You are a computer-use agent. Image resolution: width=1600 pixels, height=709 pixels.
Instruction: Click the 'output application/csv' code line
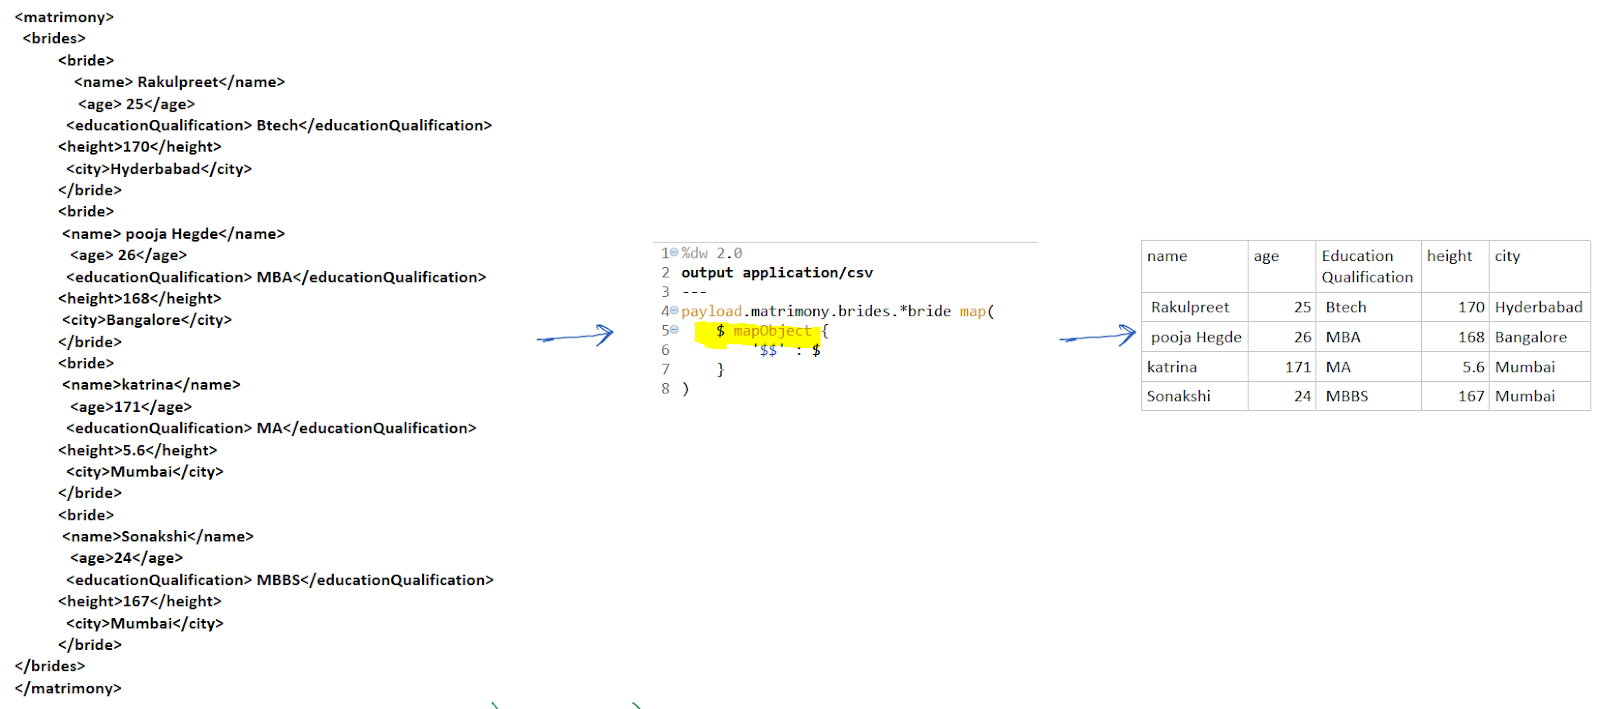point(777,272)
